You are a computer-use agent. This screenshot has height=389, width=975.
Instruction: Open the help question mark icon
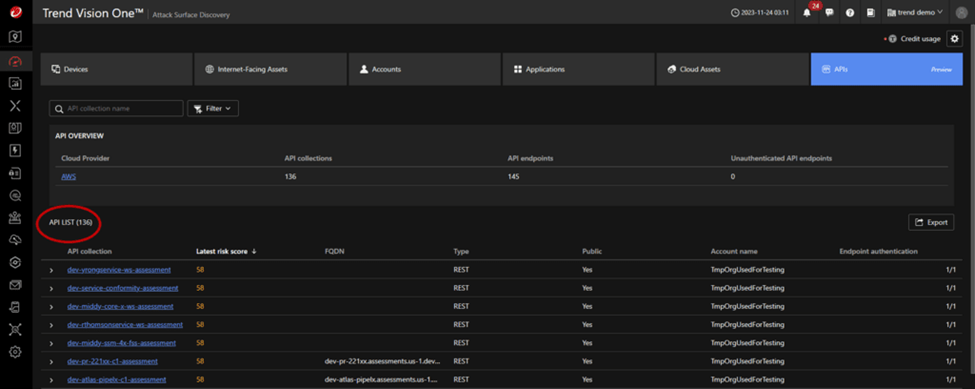click(850, 12)
